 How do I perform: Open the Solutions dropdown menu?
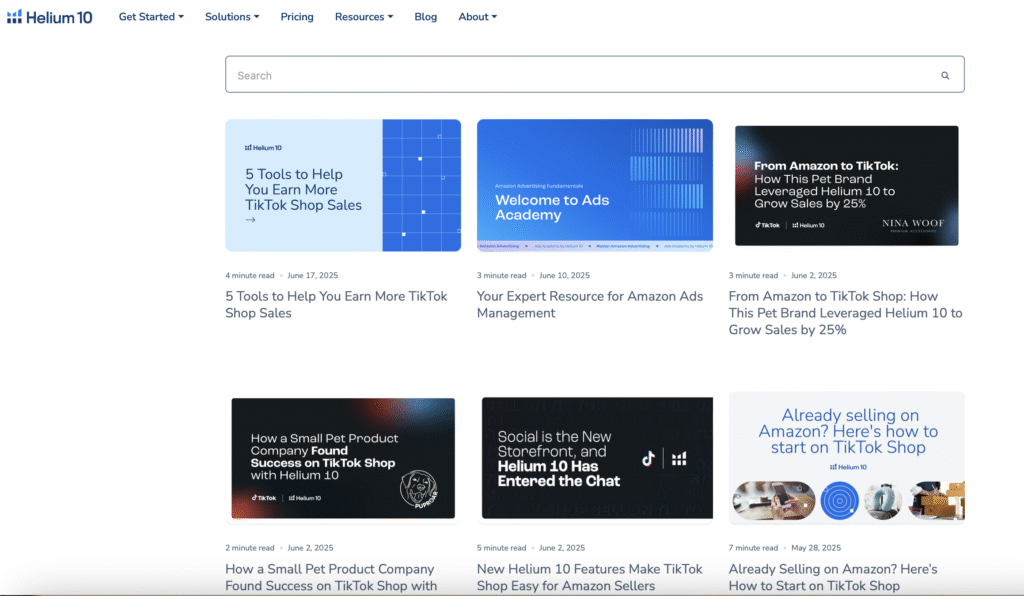point(232,17)
